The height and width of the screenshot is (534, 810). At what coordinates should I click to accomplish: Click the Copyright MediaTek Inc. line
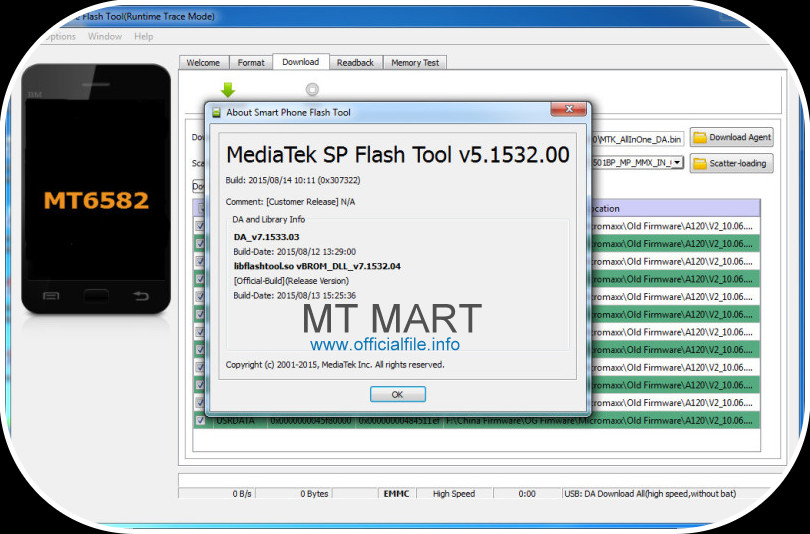[x=335, y=365]
